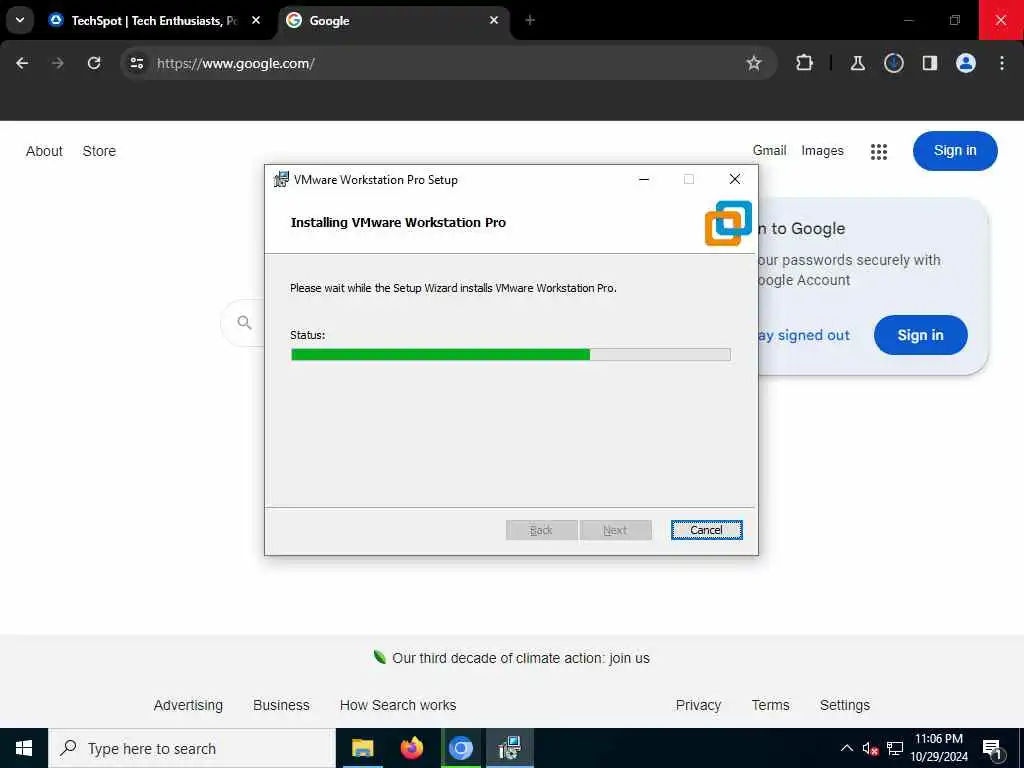The image size is (1024, 768).
Task: Click the Google search magnifier icon
Action: [245, 323]
